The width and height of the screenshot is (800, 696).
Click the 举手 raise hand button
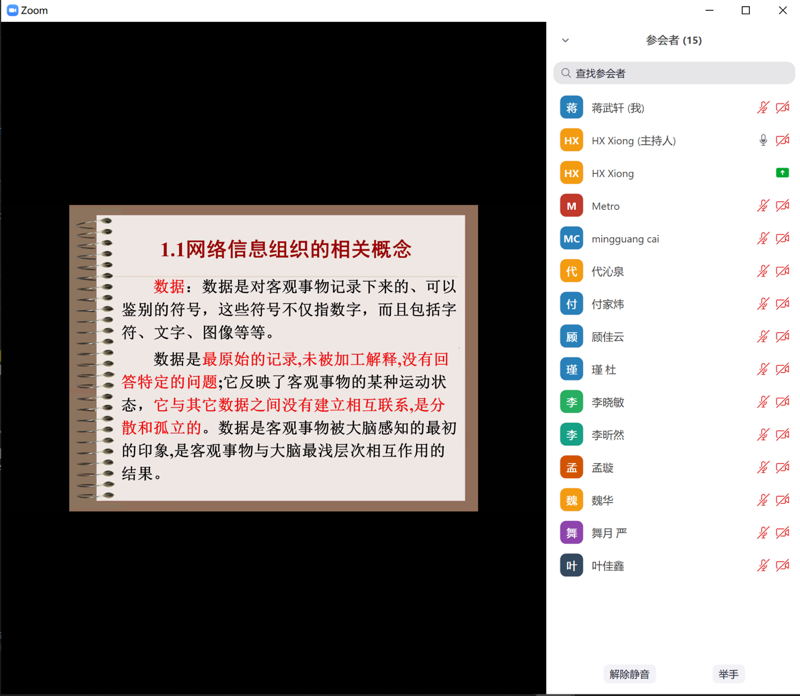tap(728, 674)
